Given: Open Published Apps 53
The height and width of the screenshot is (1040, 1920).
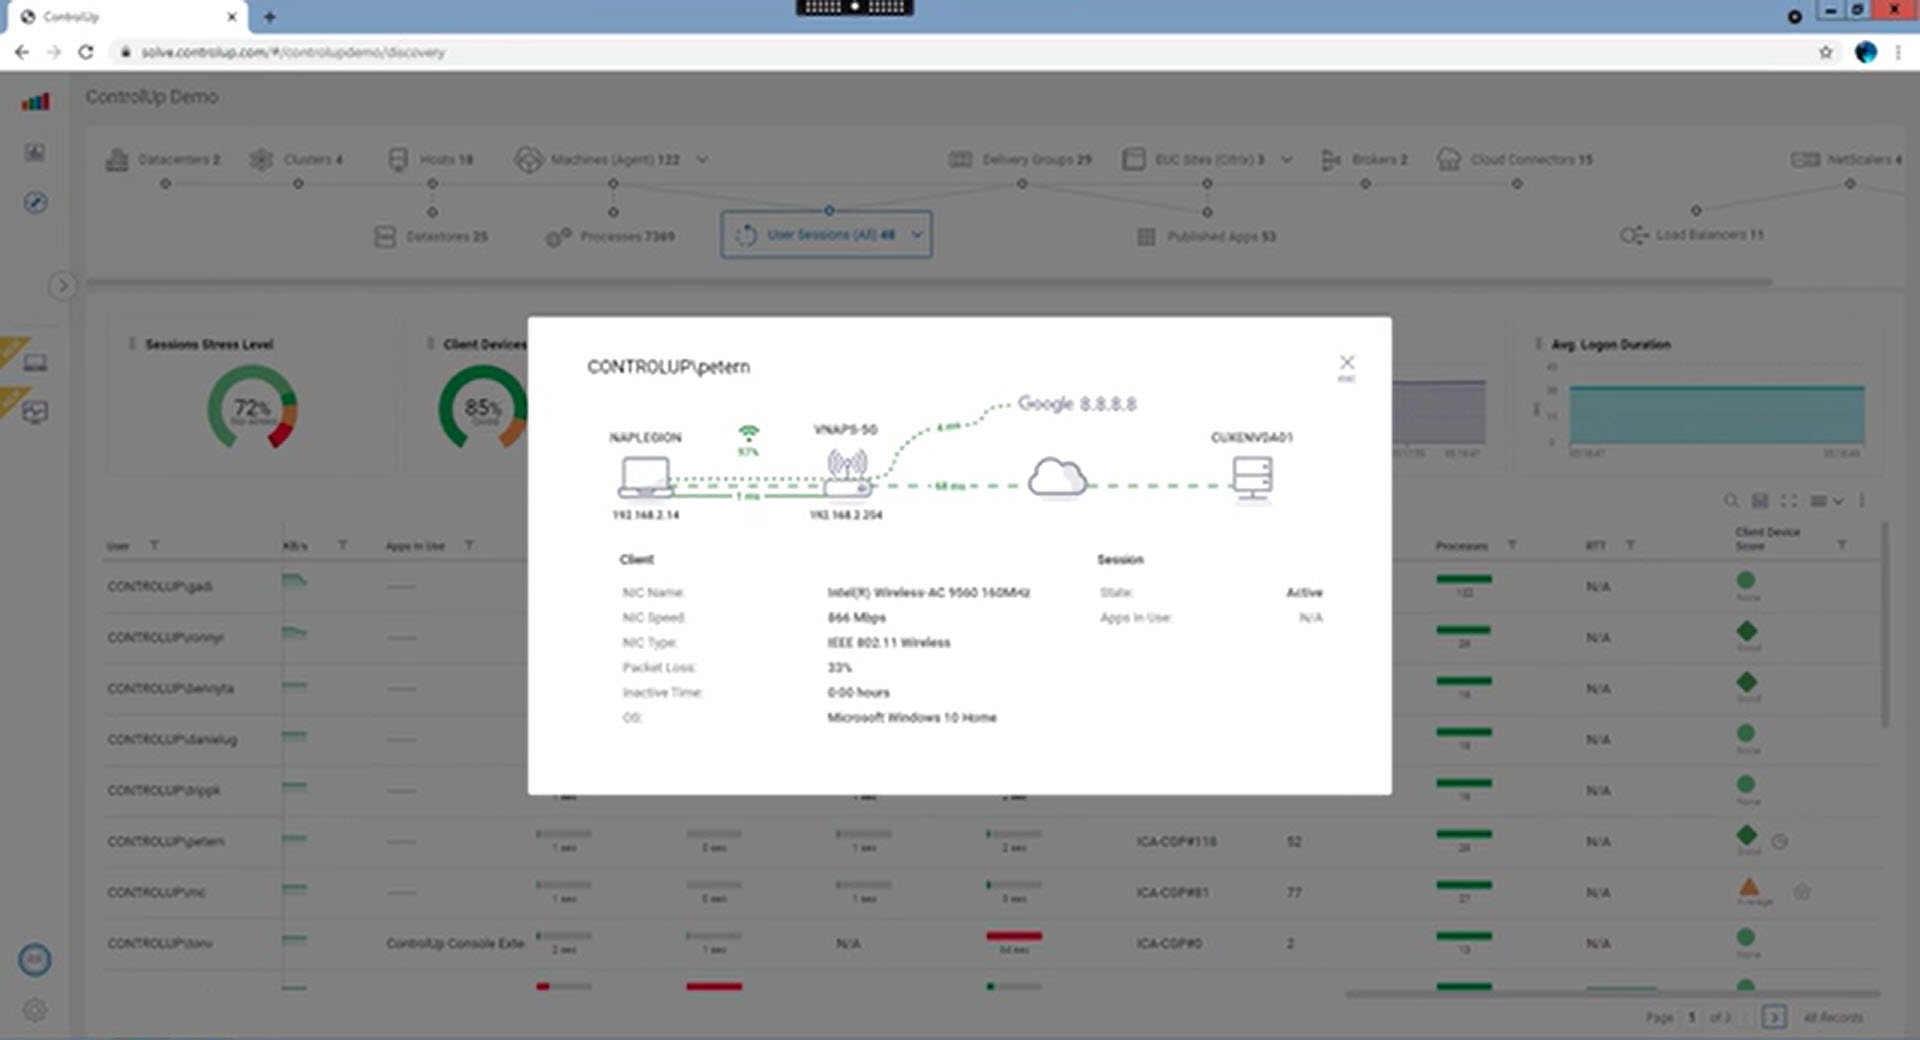Looking at the screenshot, I should [1206, 236].
